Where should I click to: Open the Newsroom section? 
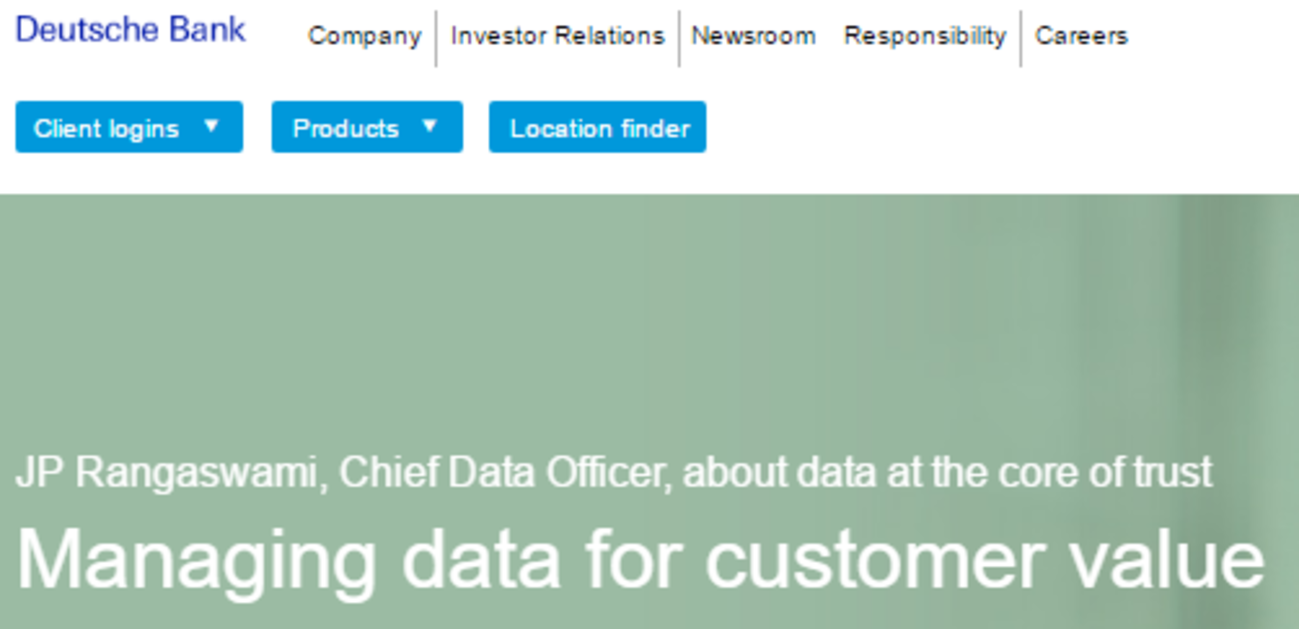click(x=753, y=36)
